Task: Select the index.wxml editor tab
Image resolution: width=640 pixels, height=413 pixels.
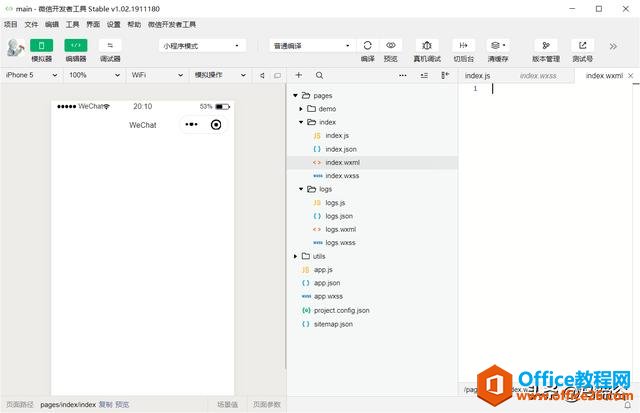Action: point(604,75)
